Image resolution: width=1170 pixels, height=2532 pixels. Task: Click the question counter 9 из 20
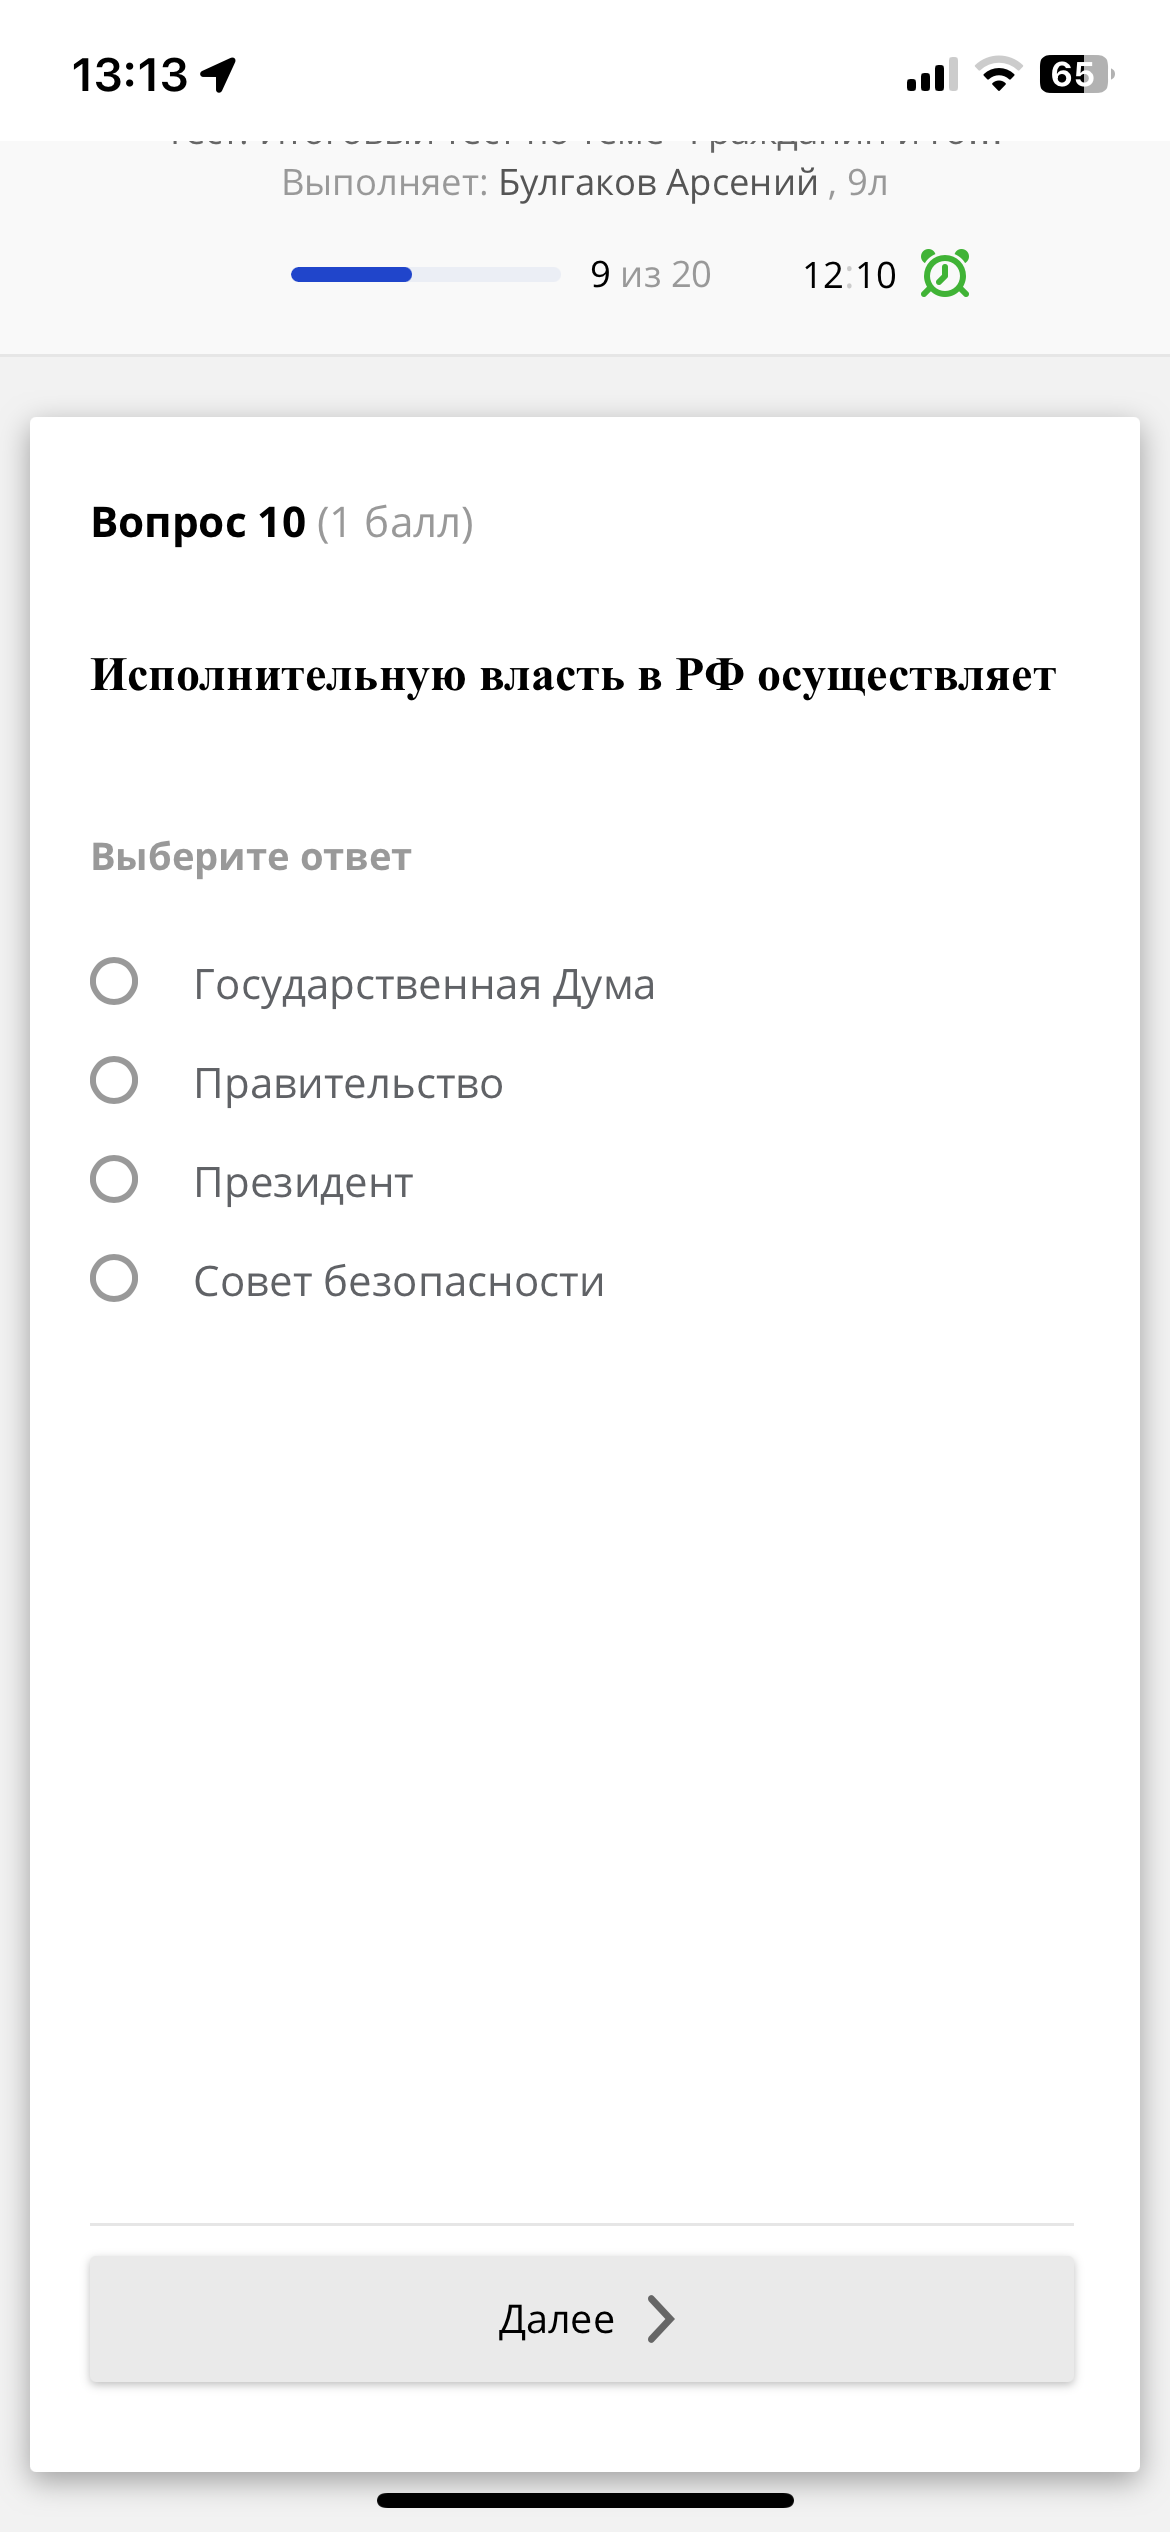[648, 273]
